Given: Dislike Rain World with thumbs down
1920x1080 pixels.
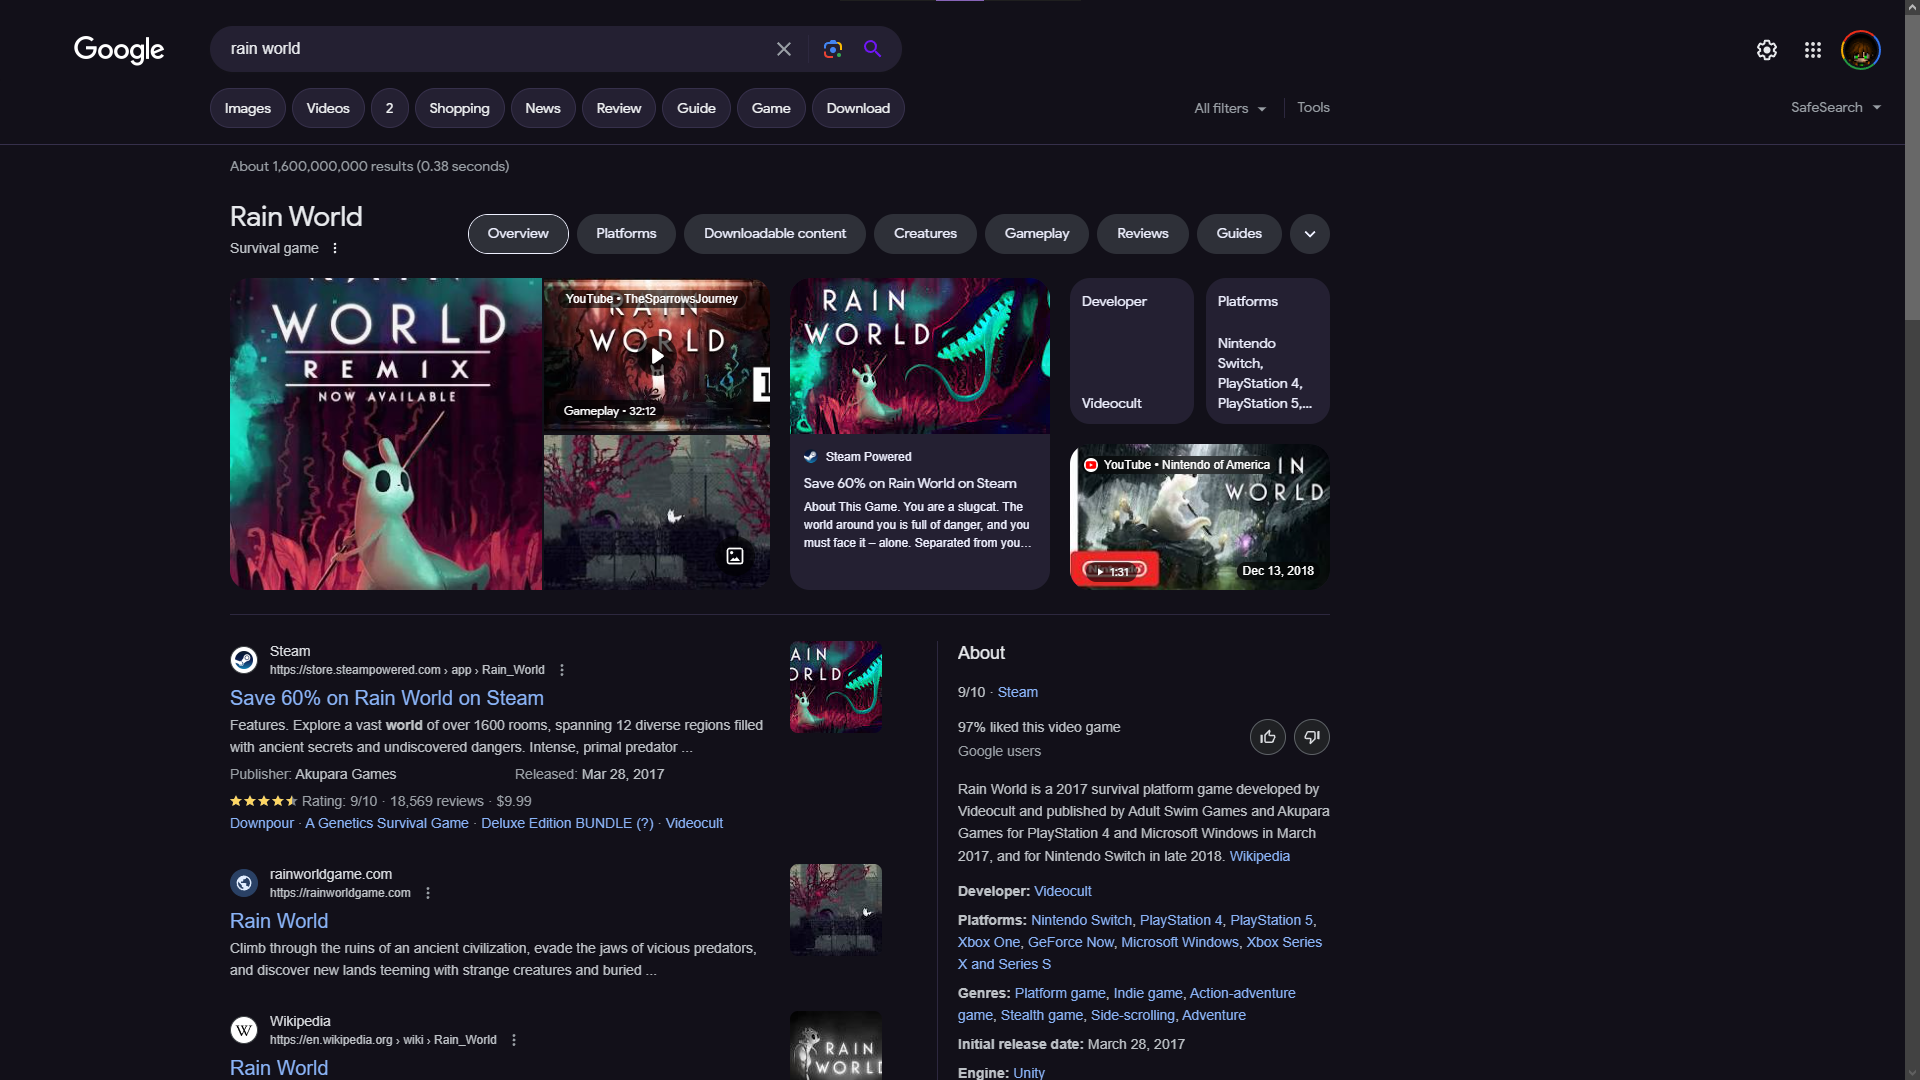Looking at the screenshot, I should click(1311, 737).
